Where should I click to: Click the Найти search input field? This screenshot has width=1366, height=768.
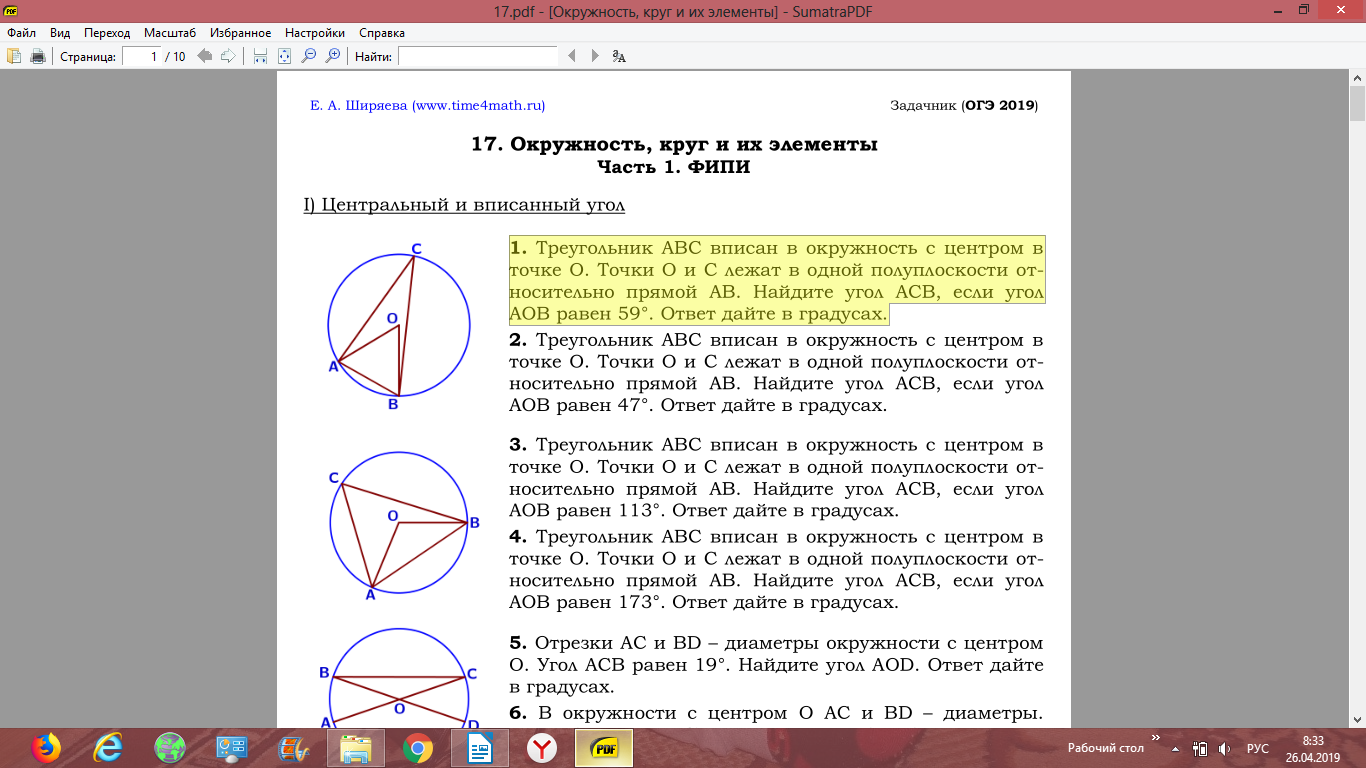tap(478, 56)
